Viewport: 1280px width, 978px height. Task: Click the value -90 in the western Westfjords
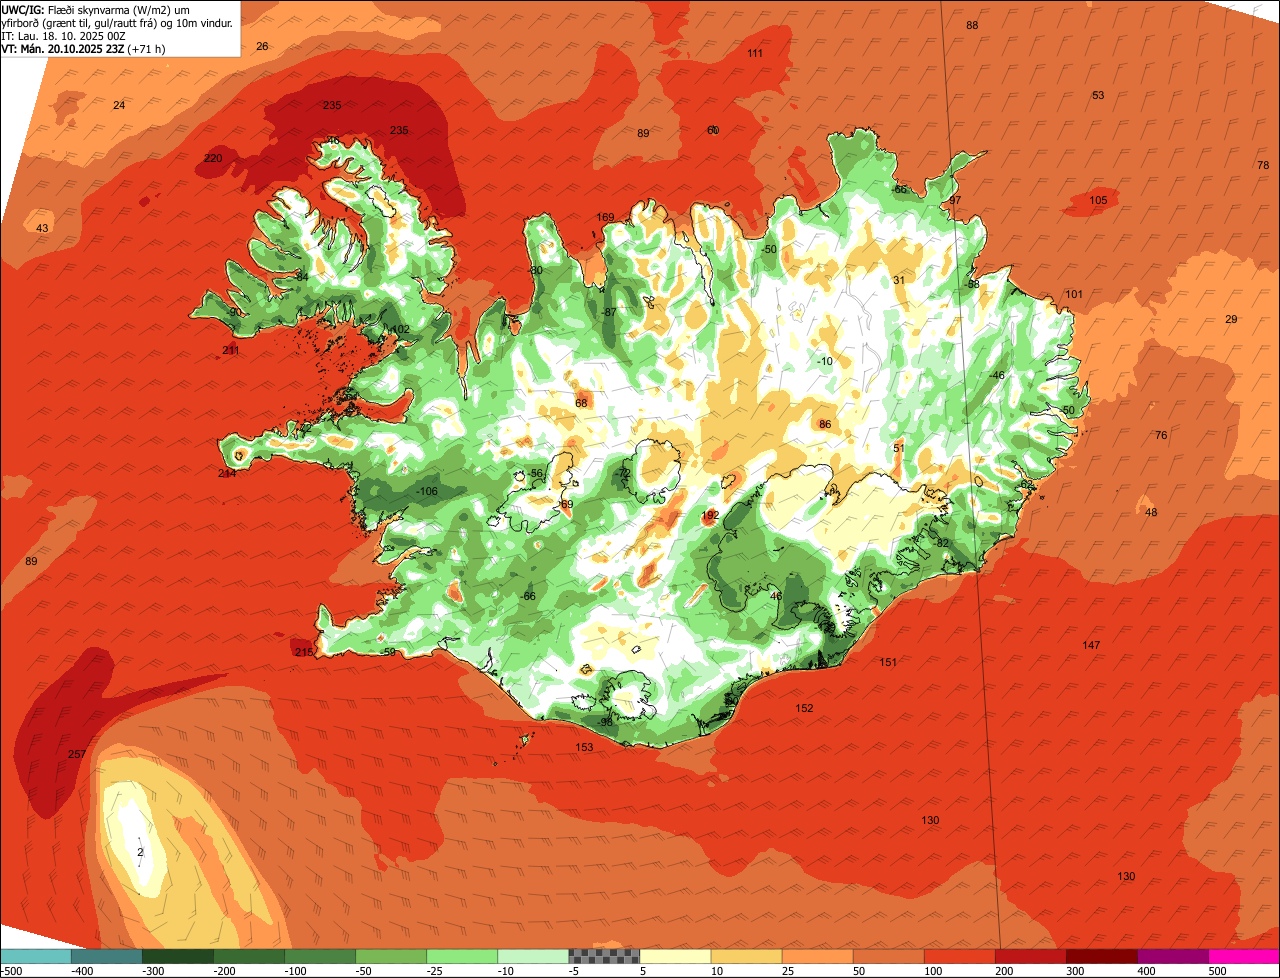pyautogui.click(x=234, y=312)
